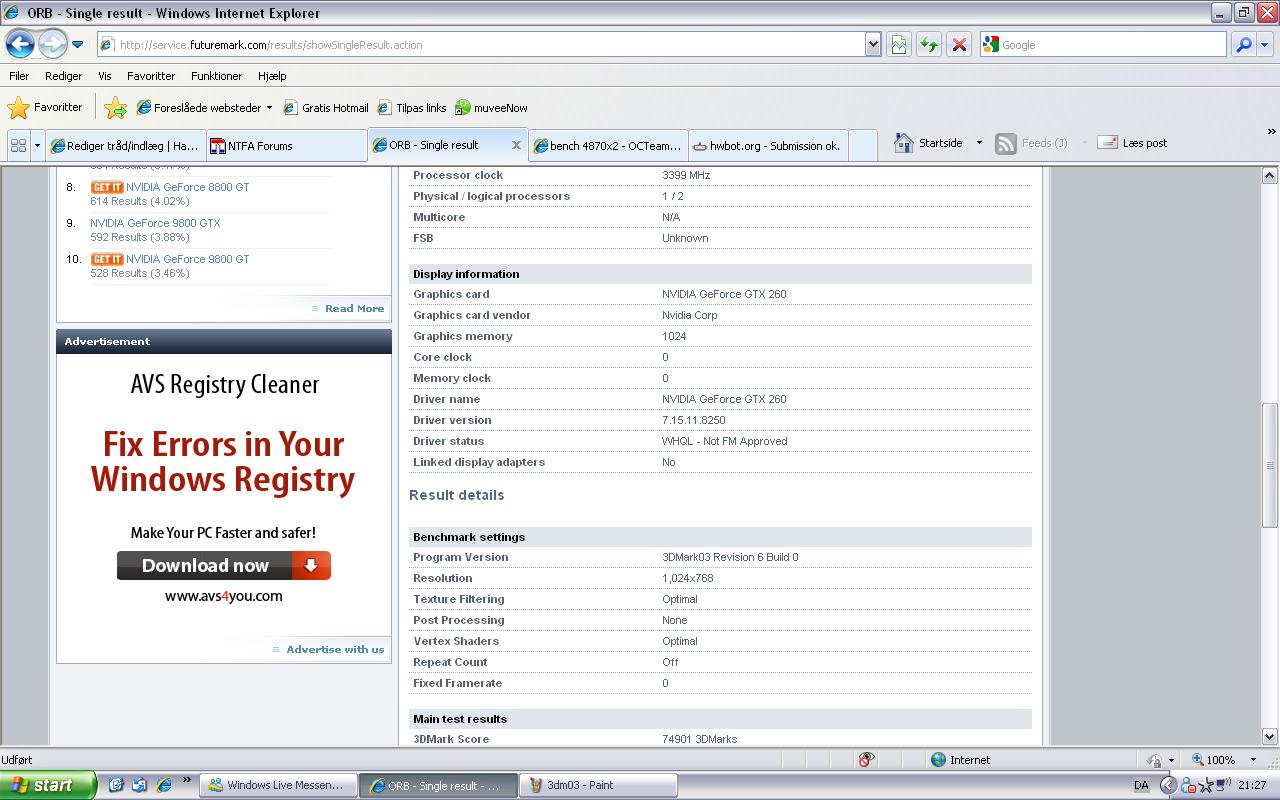Viewport: 1280px width, 800px height.
Task: Click the Internet Explorer quick launch icon
Action: pyautogui.click(x=164, y=785)
